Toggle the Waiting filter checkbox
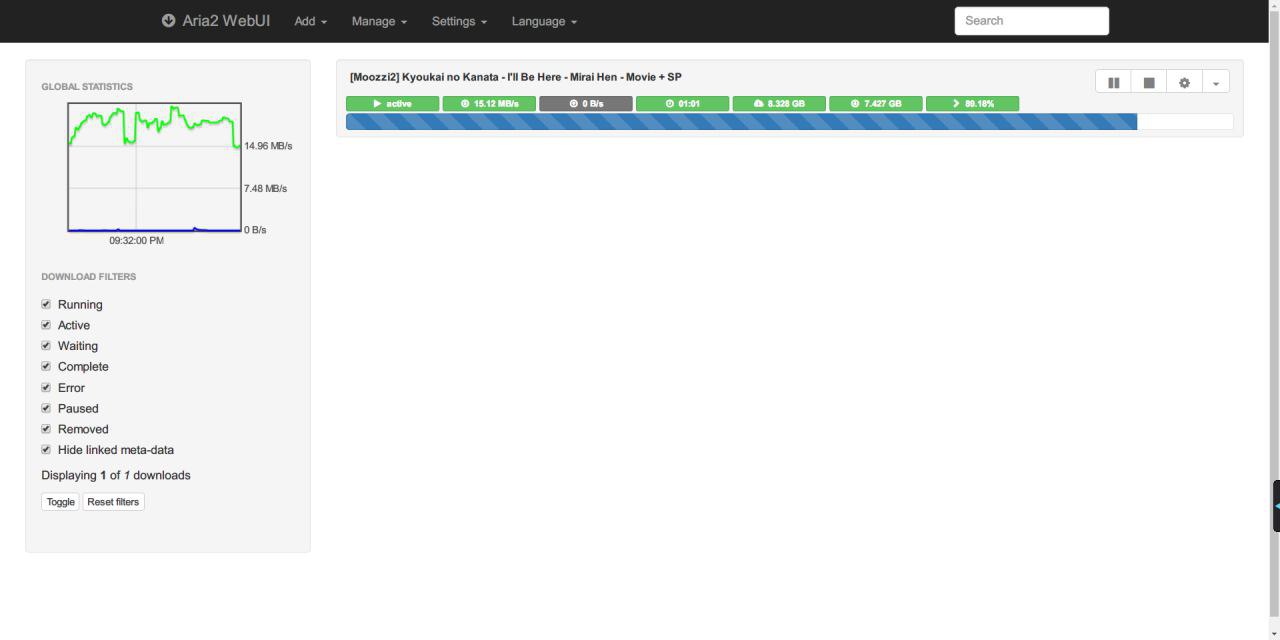Screen dimensions: 1280x640 tap(46, 346)
